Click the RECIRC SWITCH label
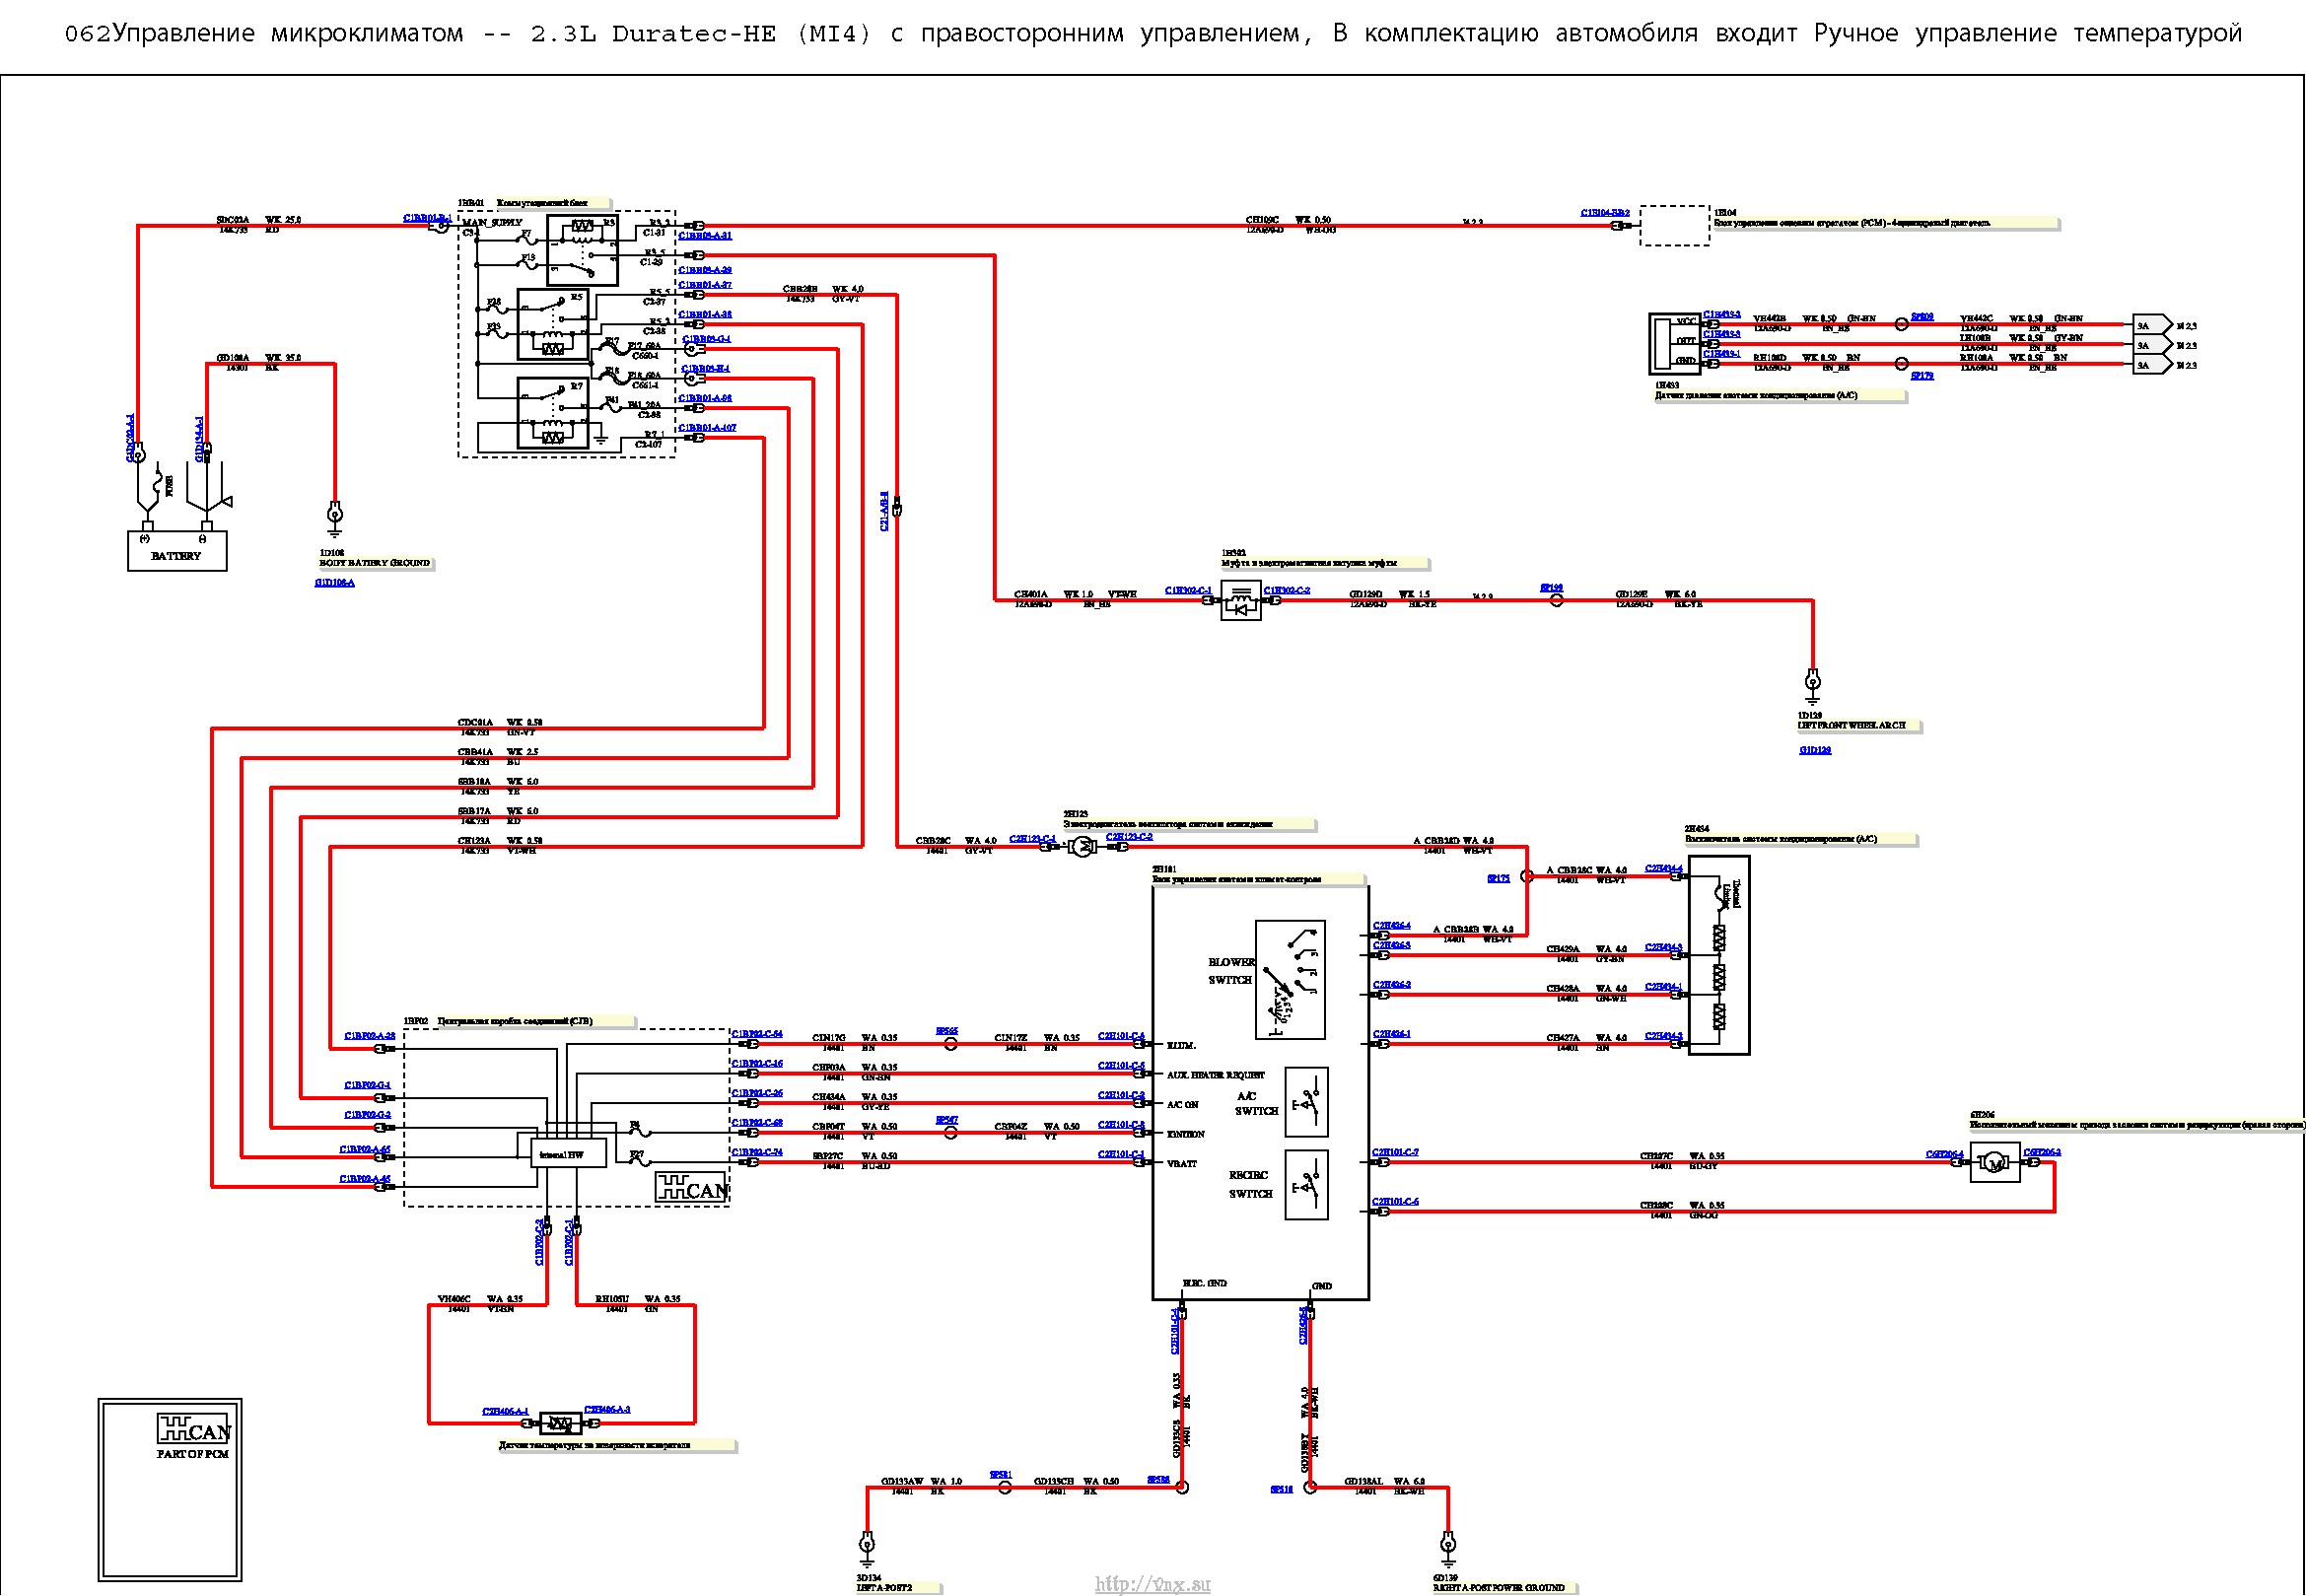2306x1596 pixels. point(1249,1185)
